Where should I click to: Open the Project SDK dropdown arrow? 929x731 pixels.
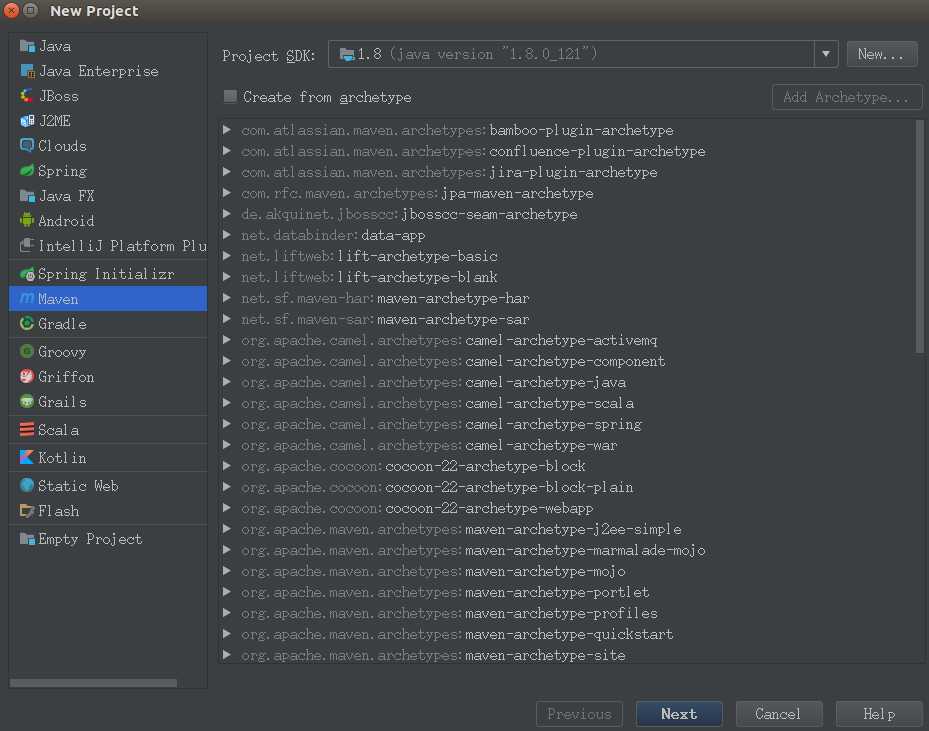click(x=826, y=54)
